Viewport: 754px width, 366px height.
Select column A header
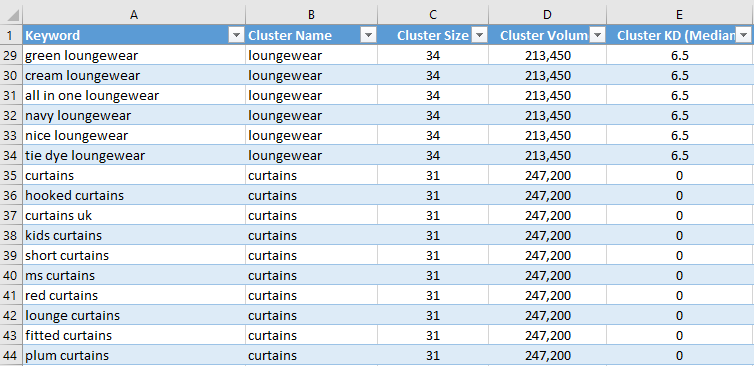click(134, 15)
